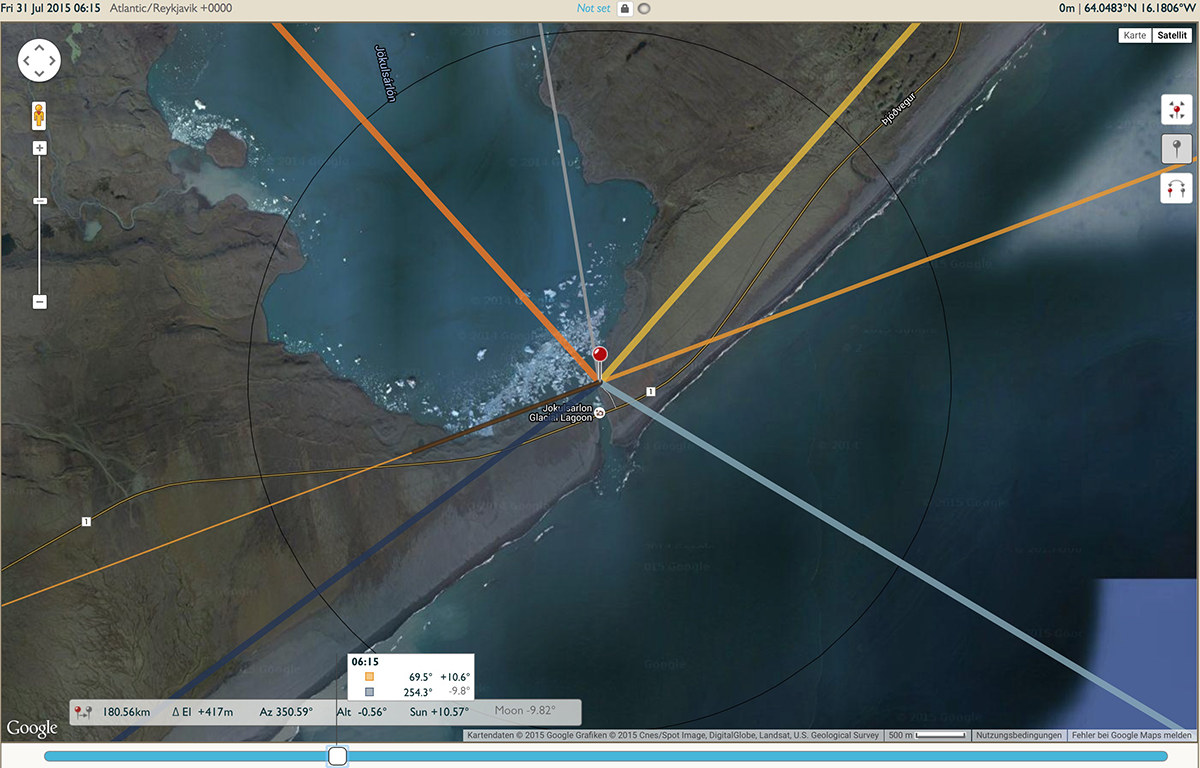Click the orange sun swatch in the 06:15 tooltip
Screen dimensions: 1200x768
tap(369, 677)
